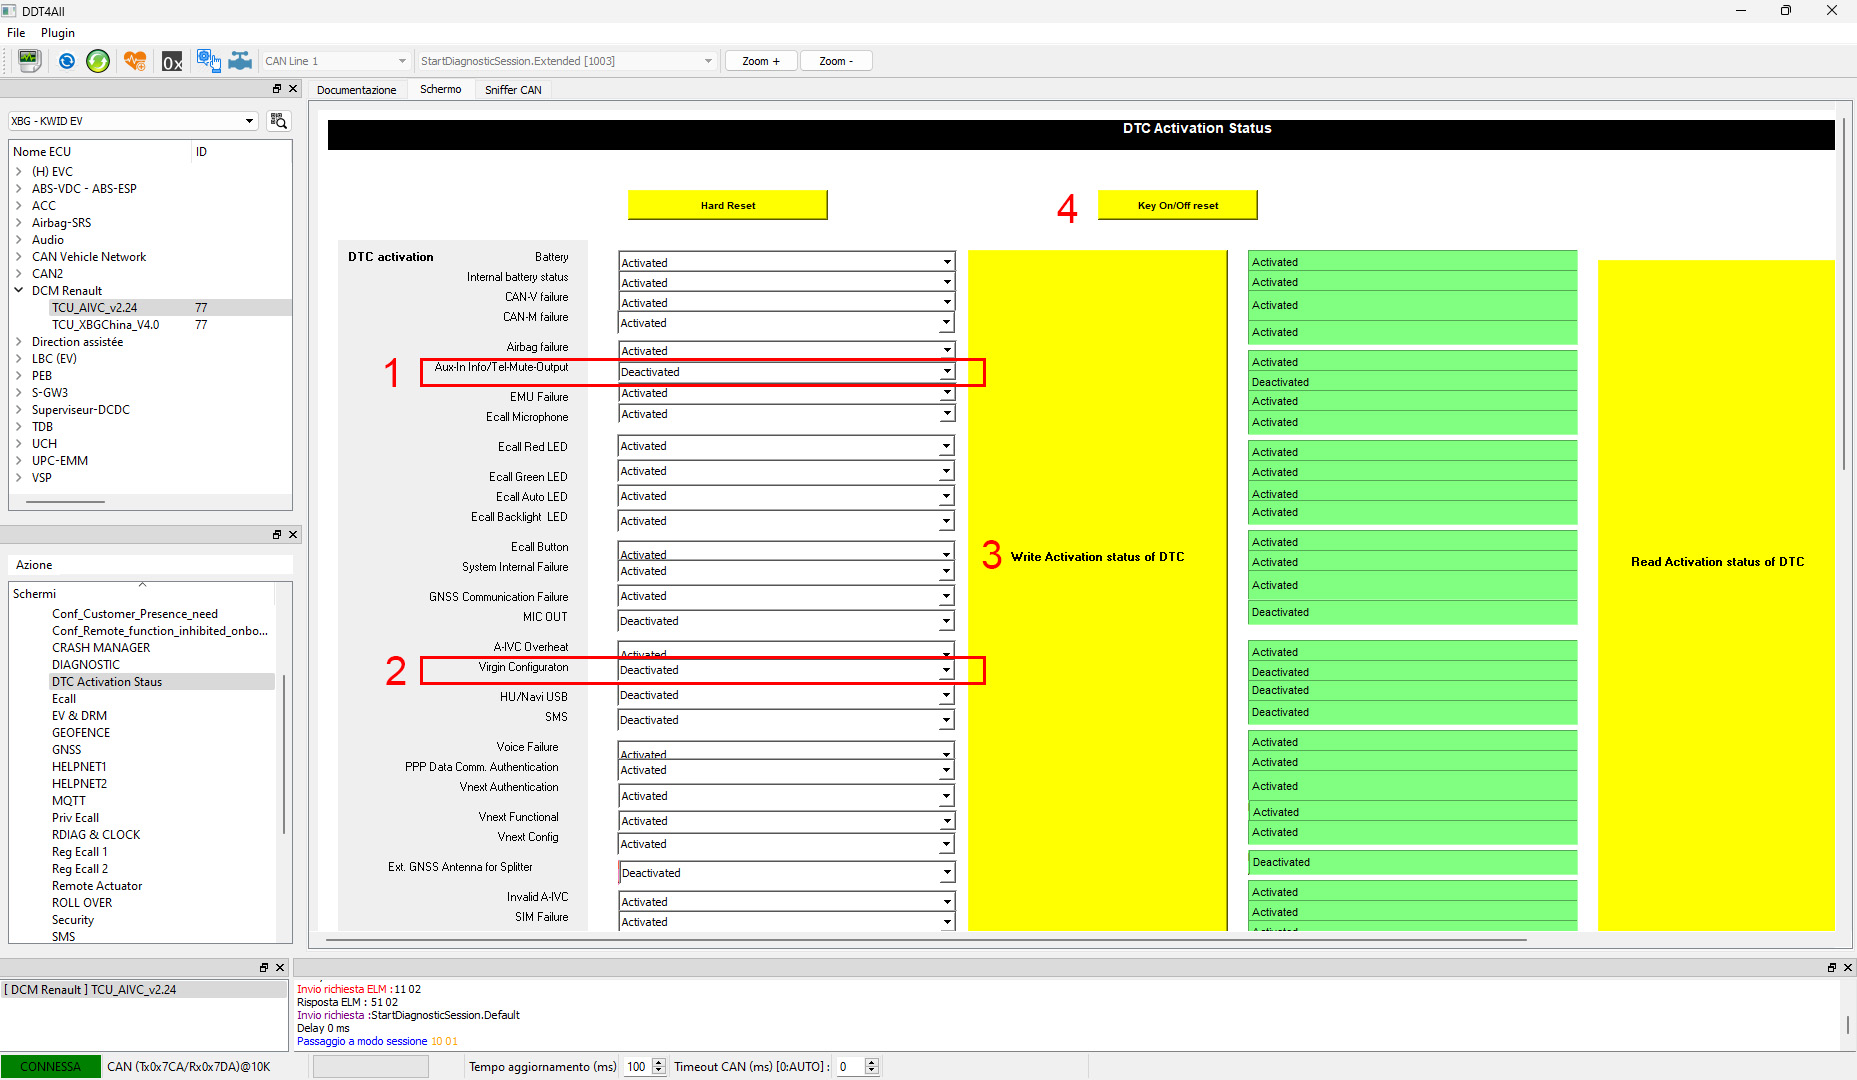Click the green circular reload icon
This screenshot has width=1857, height=1080.
[x=98, y=61]
